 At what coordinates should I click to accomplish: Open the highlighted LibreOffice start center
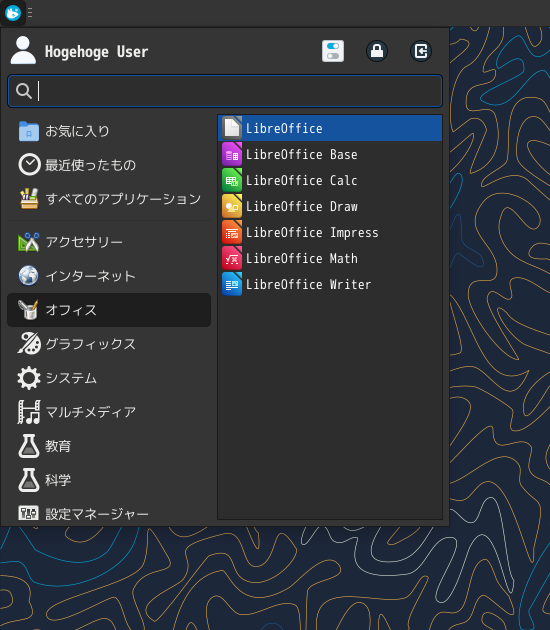(330, 128)
